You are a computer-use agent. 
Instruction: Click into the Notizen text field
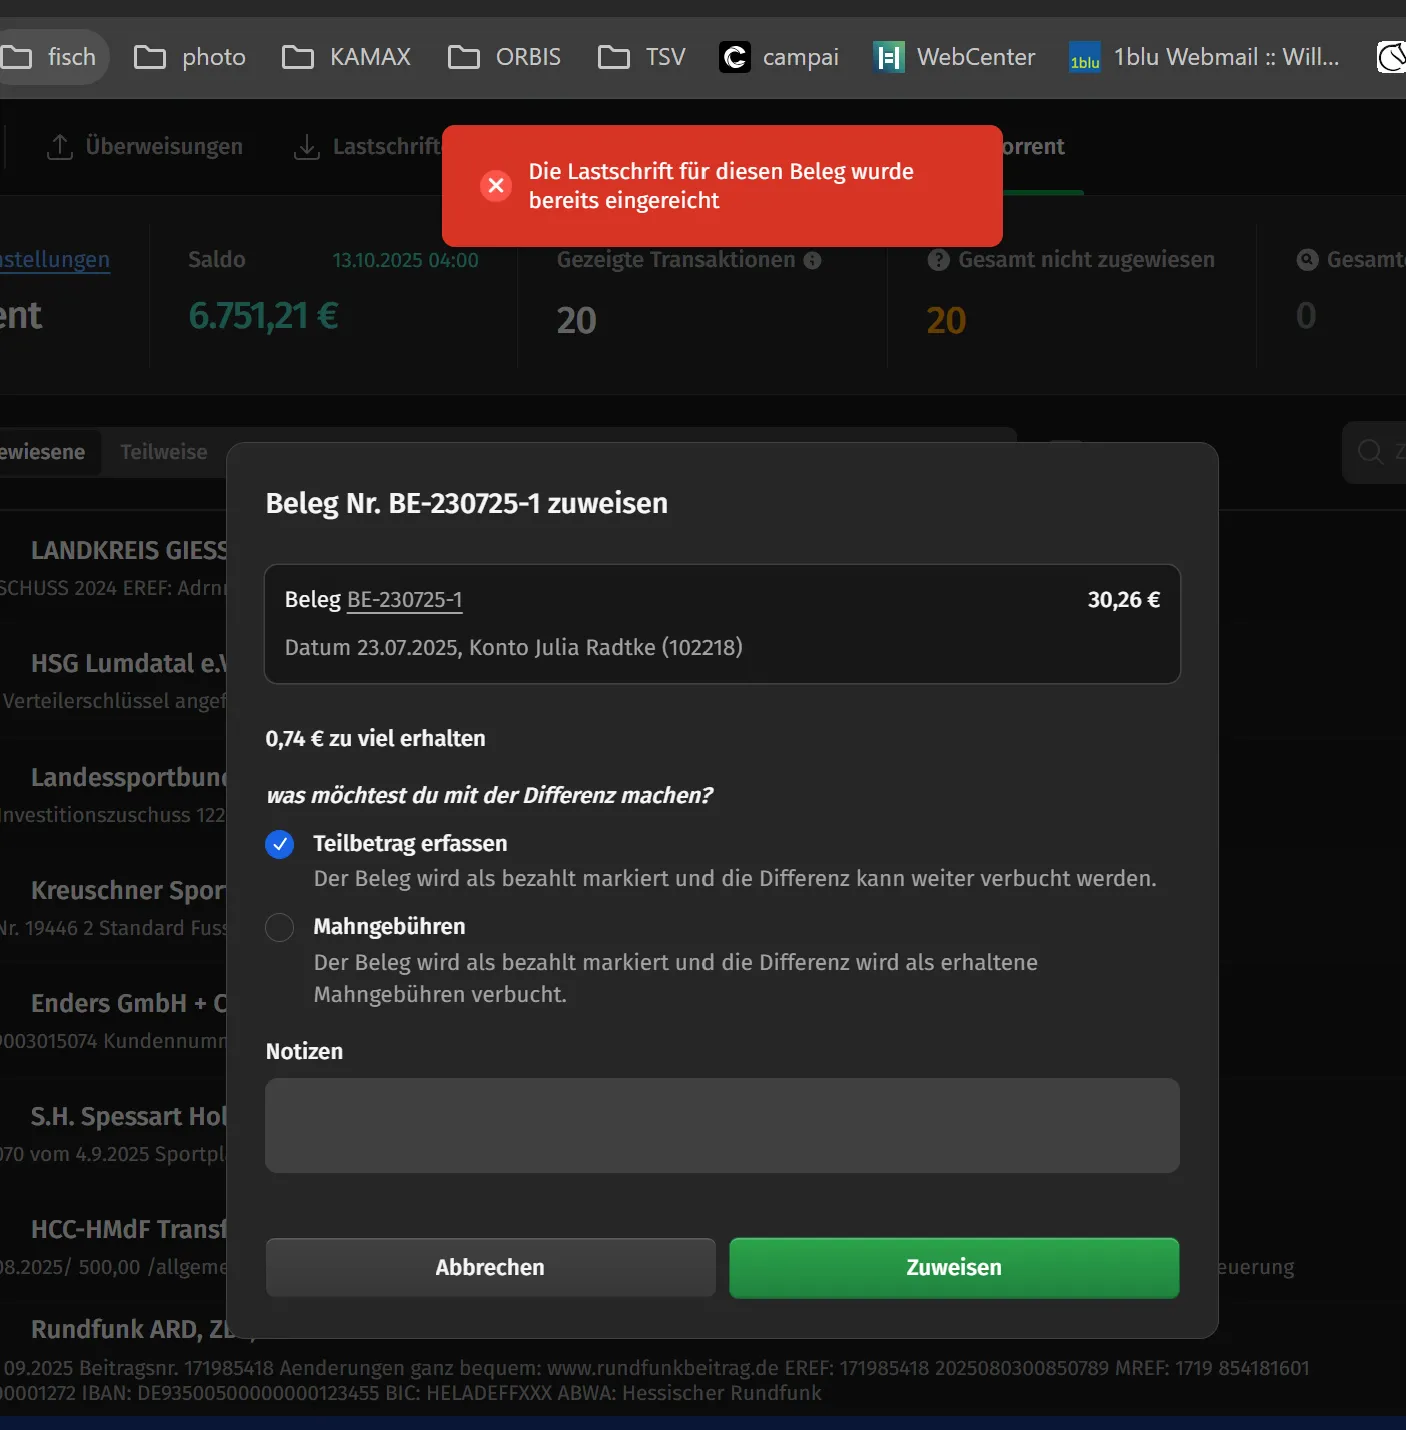(722, 1125)
